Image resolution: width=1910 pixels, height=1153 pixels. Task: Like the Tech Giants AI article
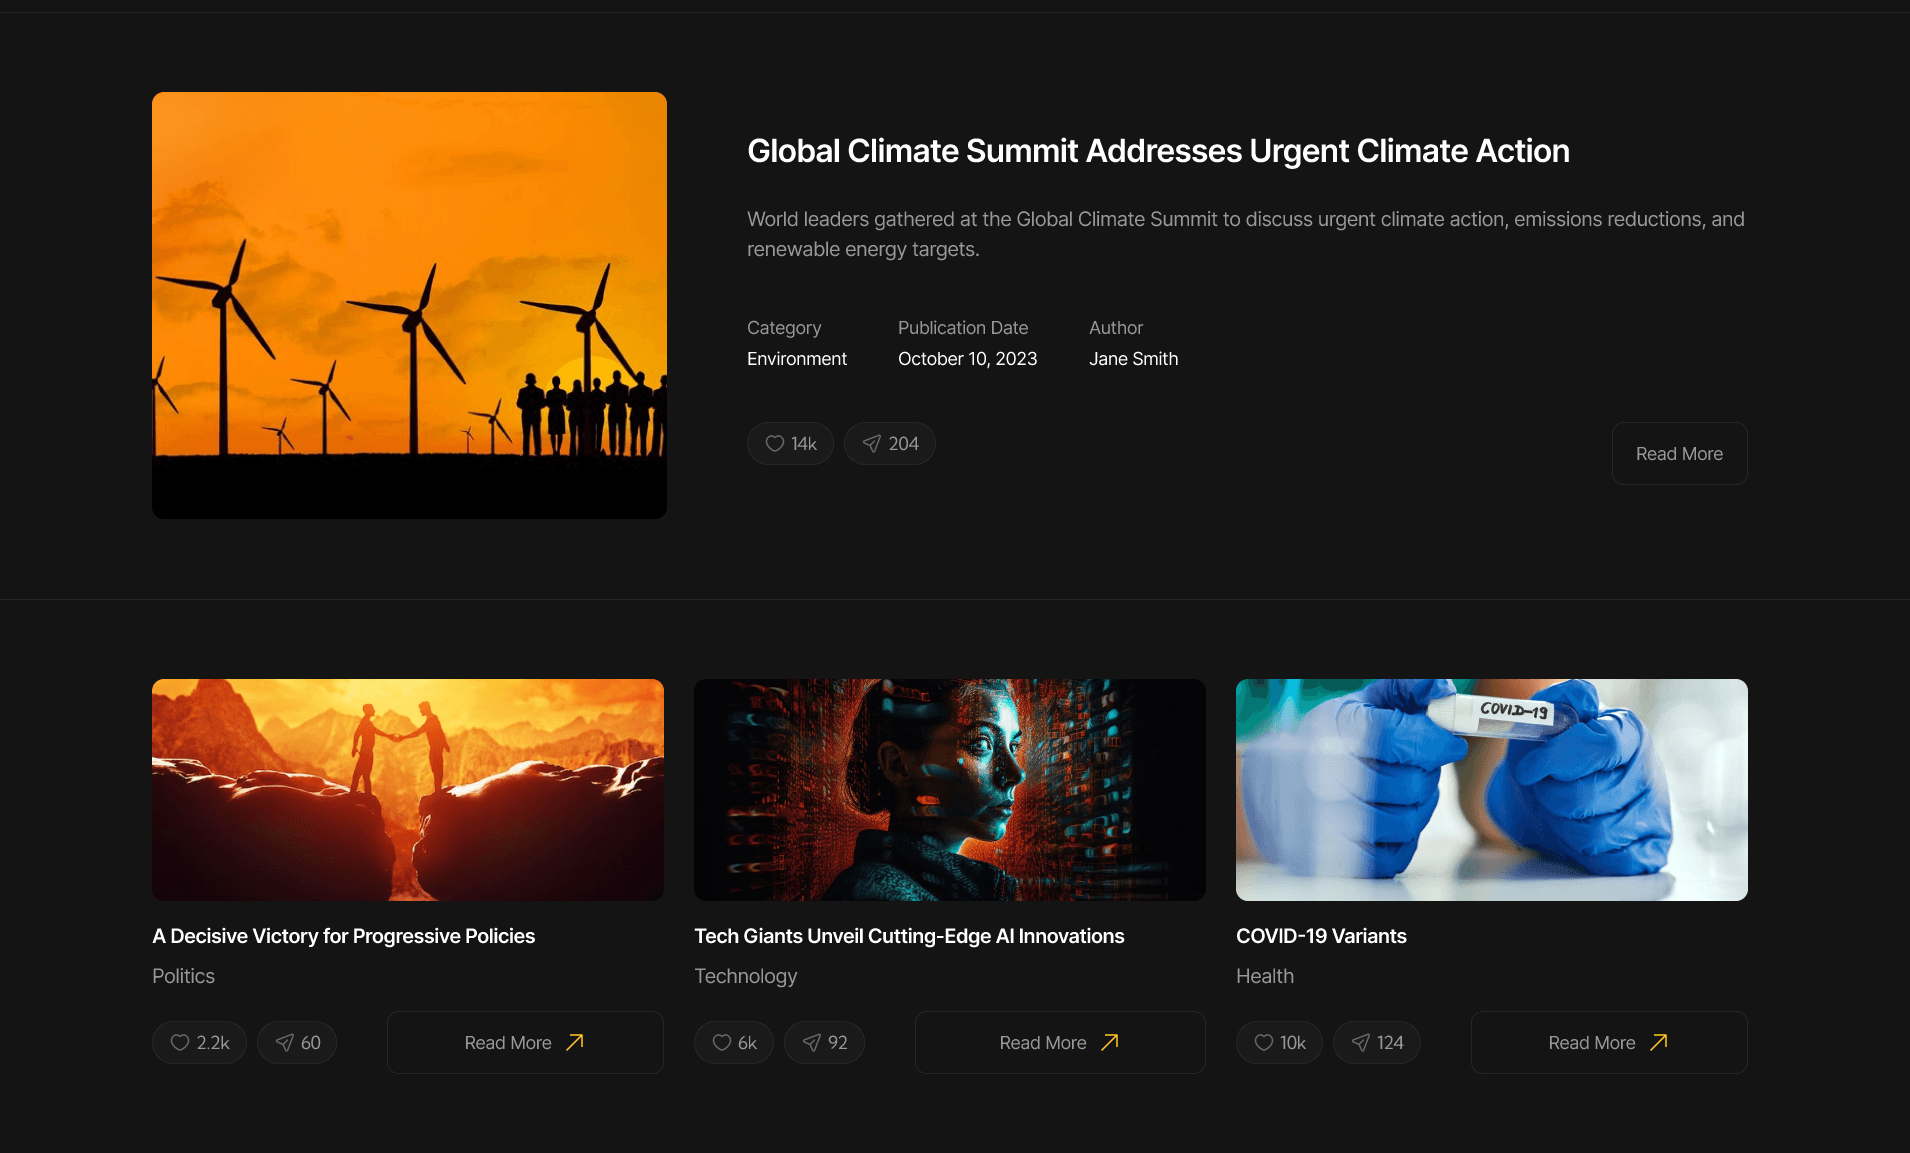tap(733, 1042)
